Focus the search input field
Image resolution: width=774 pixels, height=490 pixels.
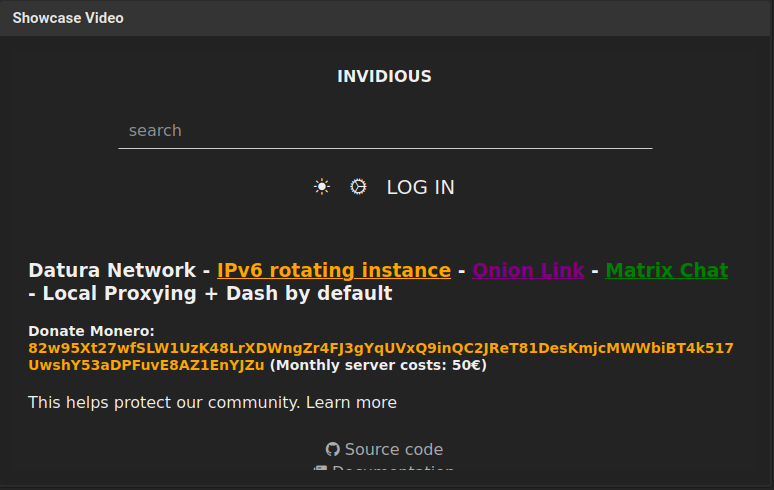click(386, 131)
